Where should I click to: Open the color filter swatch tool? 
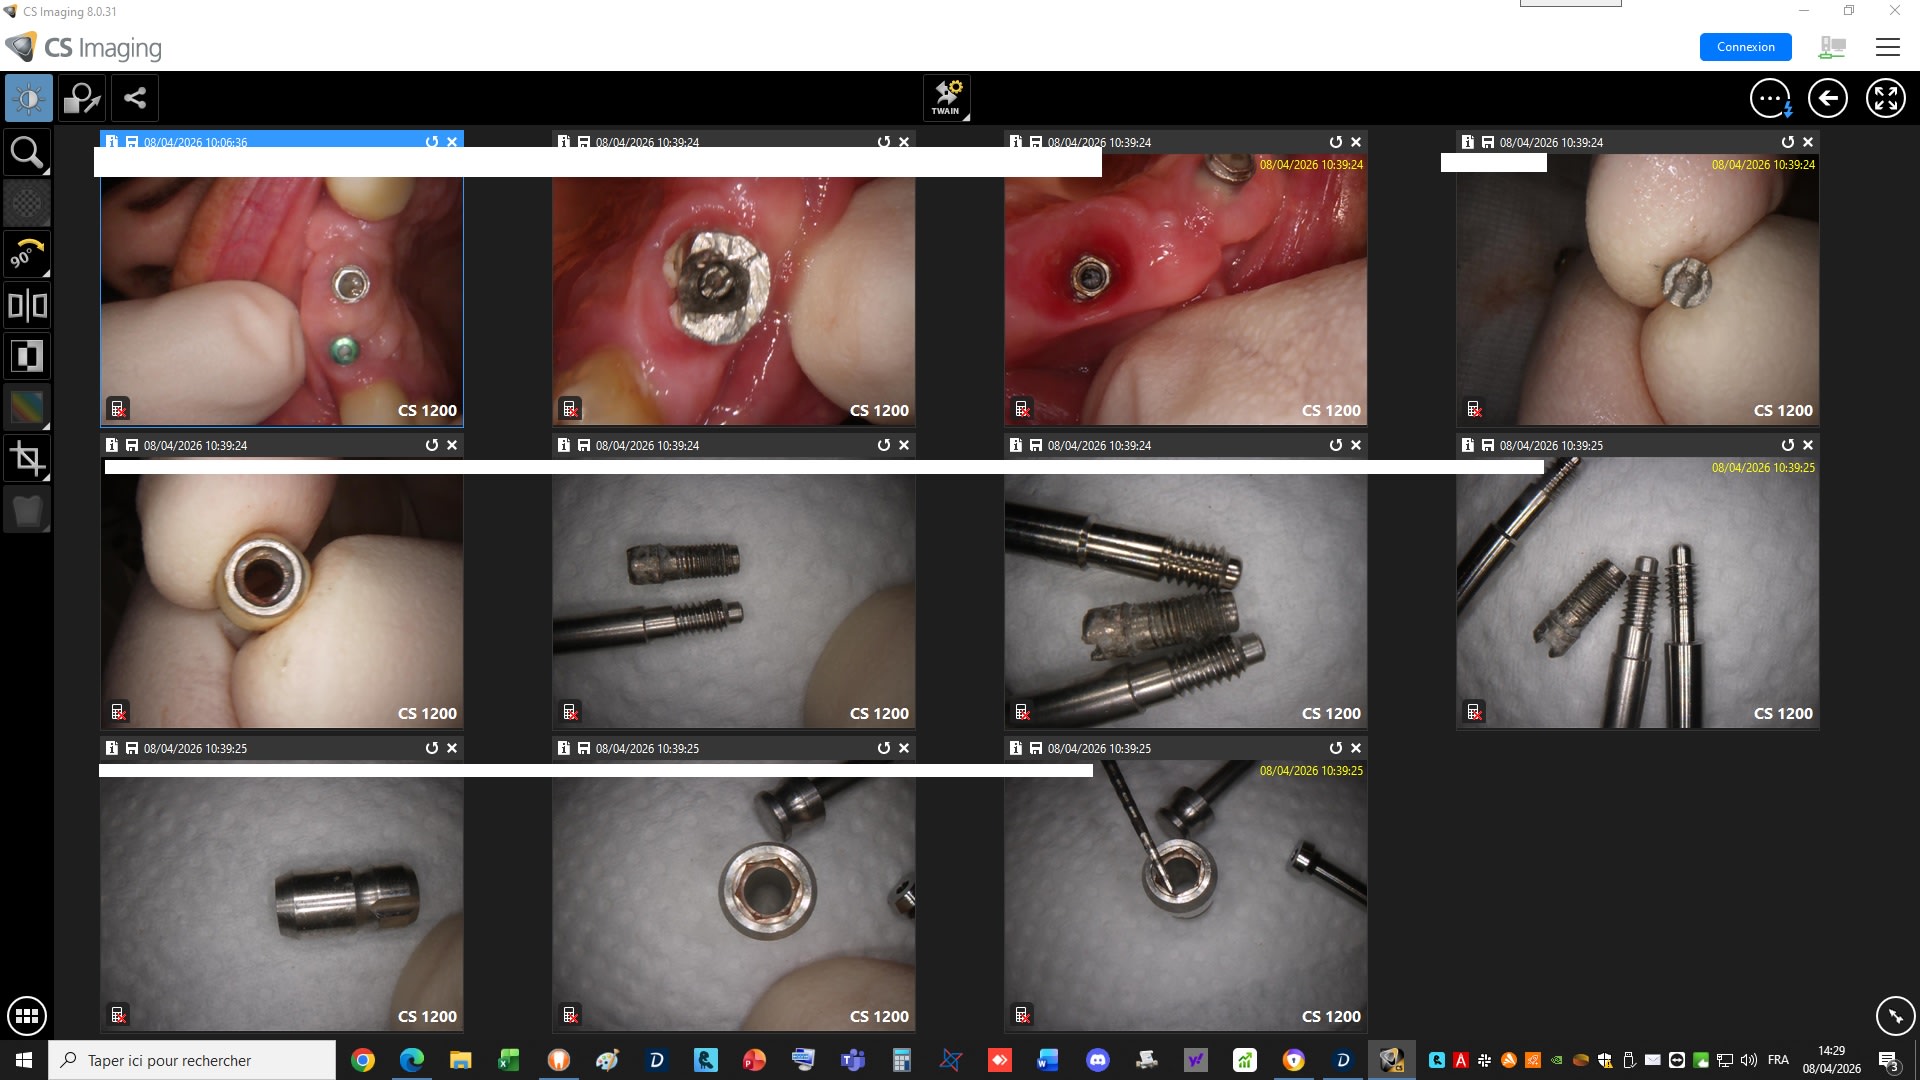click(x=27, y=407)
